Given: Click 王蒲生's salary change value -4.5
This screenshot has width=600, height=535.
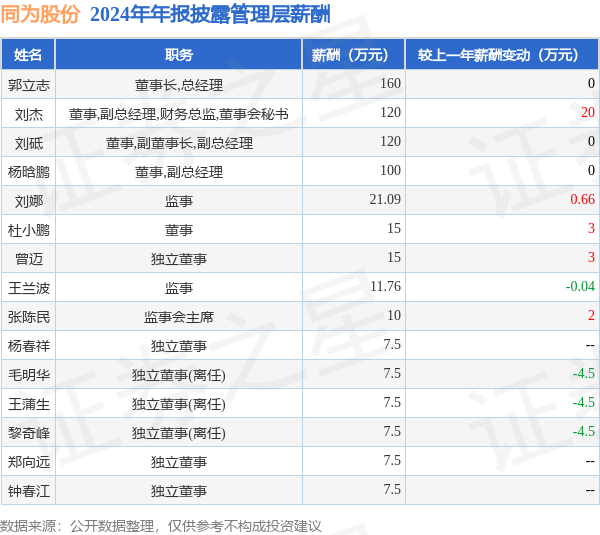Looking at the screenshot, I should 584,402.
